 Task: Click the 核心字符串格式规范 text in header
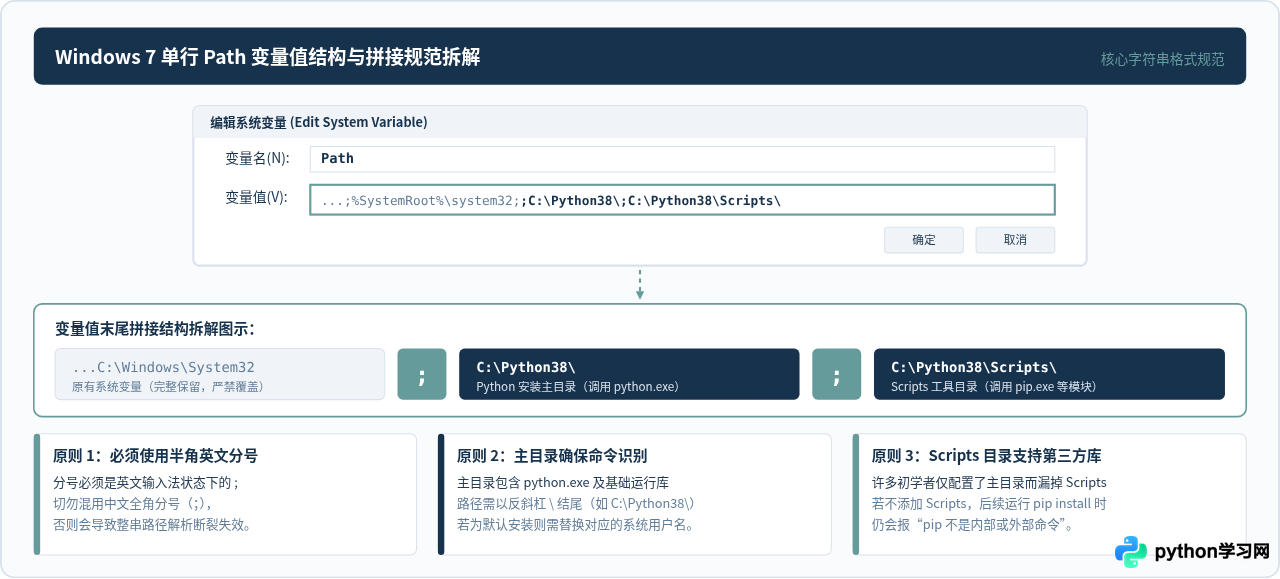tap(1162, 59)
